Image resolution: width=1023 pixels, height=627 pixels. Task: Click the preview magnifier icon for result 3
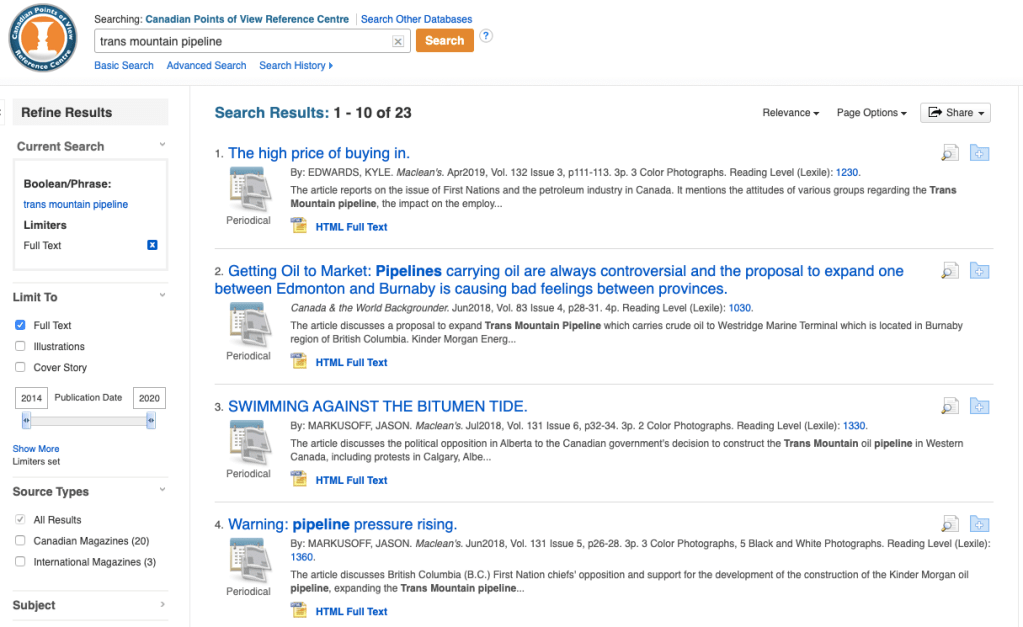coord(949,406)
